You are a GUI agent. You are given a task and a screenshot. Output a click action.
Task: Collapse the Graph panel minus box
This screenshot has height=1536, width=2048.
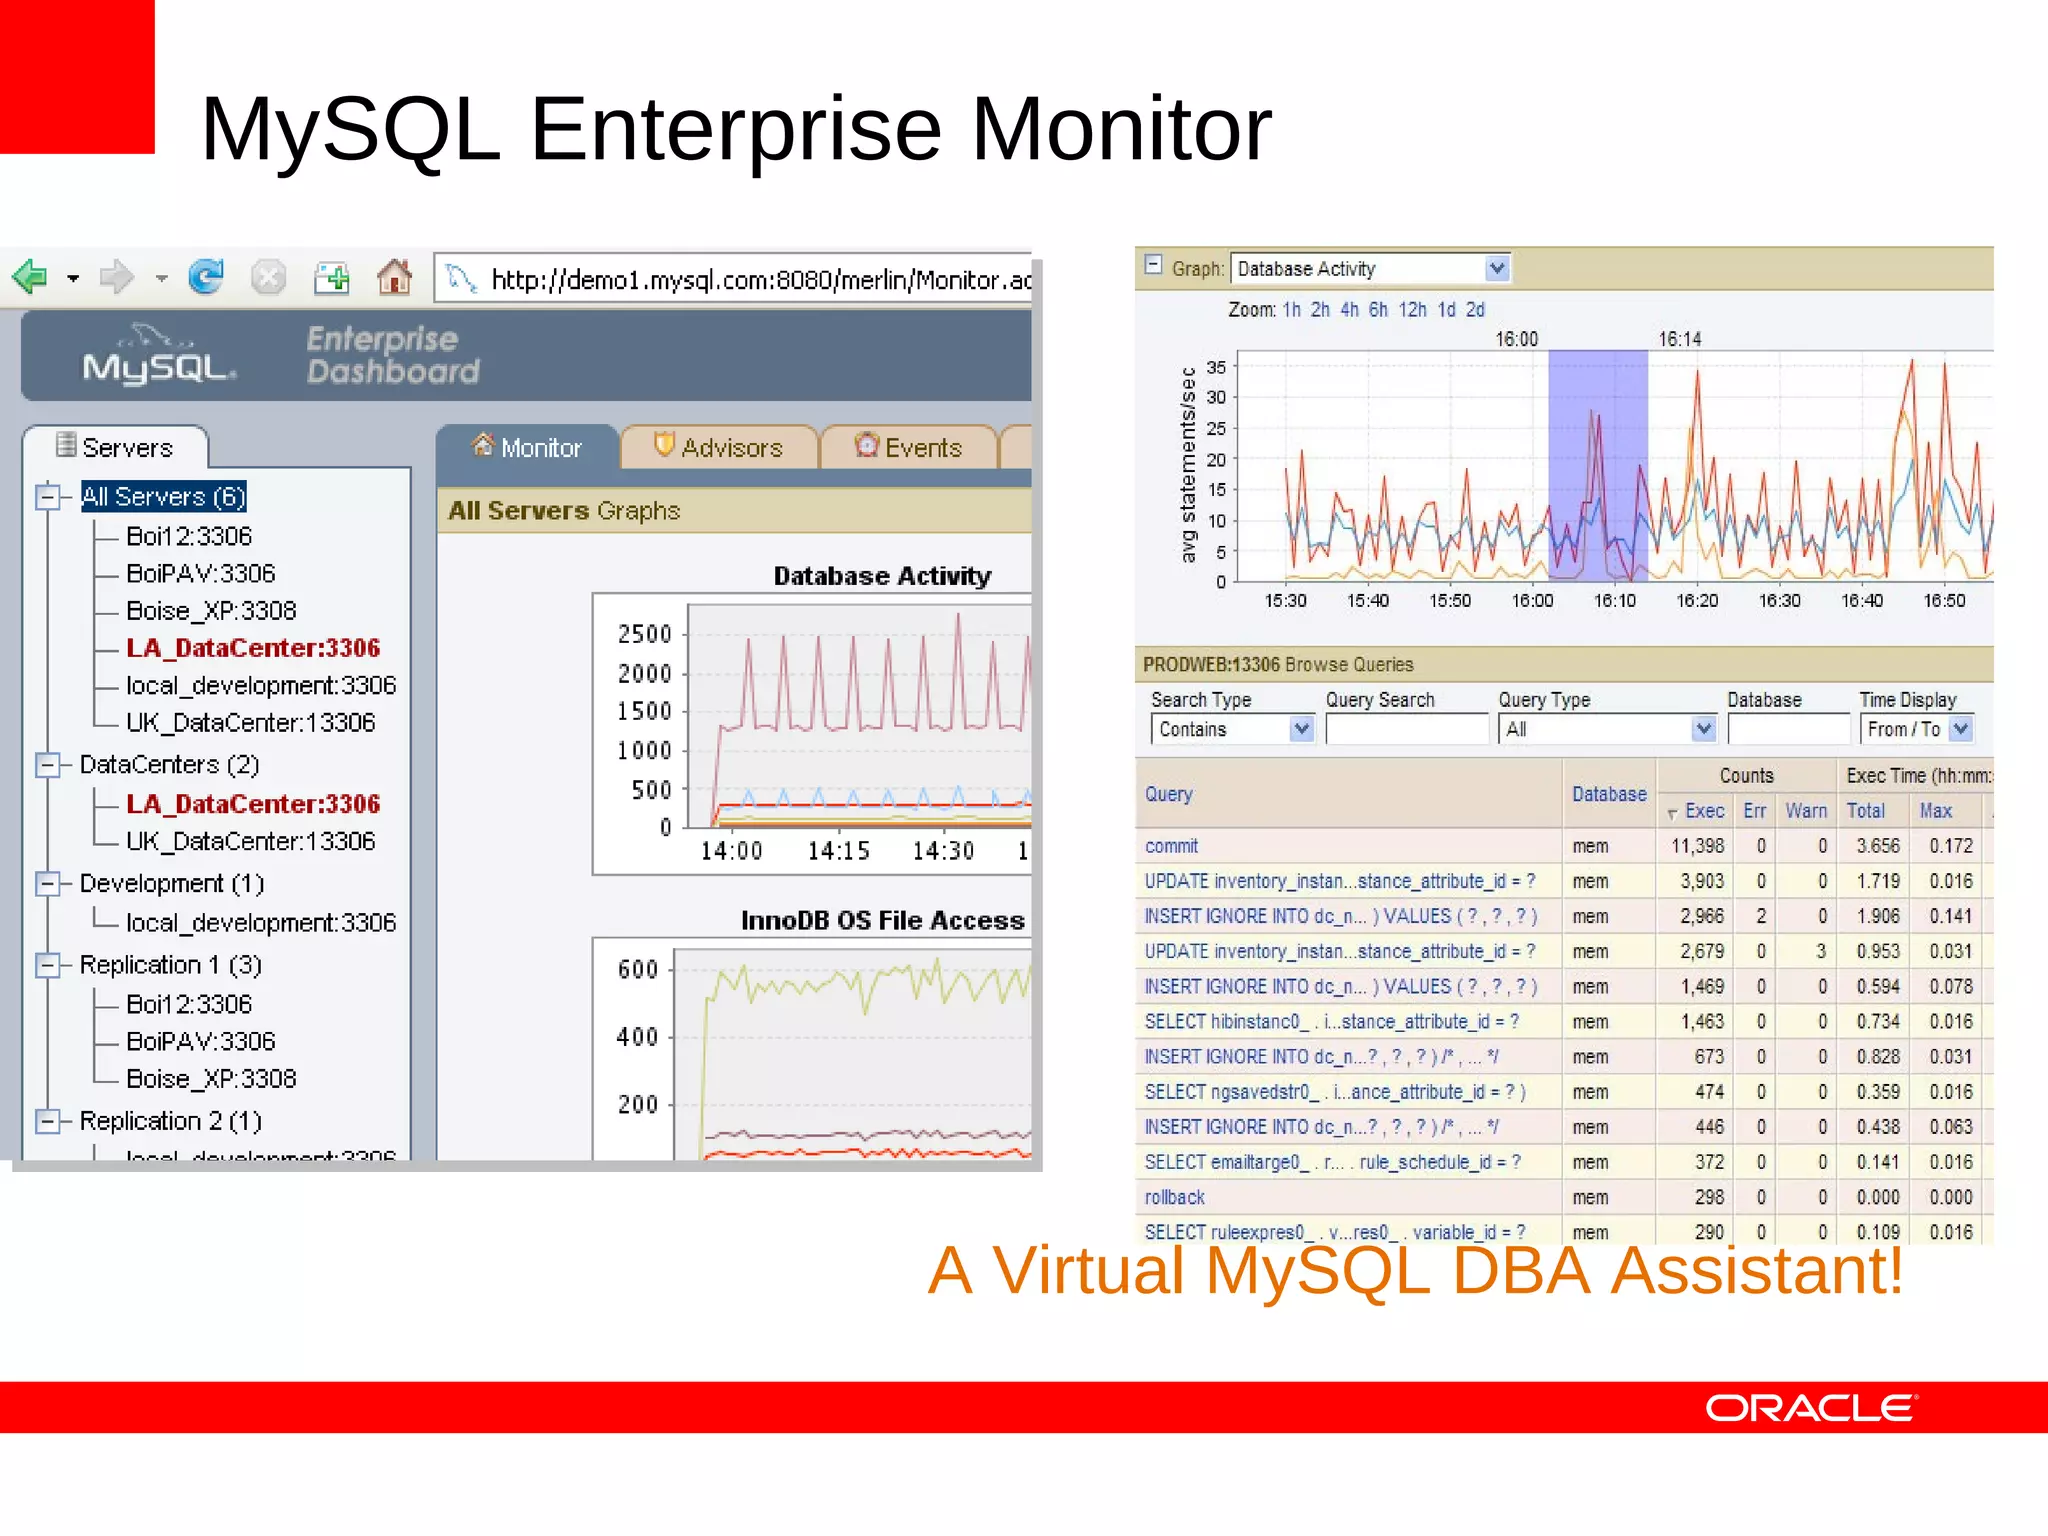pyautogui.click(x=1153, y=265)
